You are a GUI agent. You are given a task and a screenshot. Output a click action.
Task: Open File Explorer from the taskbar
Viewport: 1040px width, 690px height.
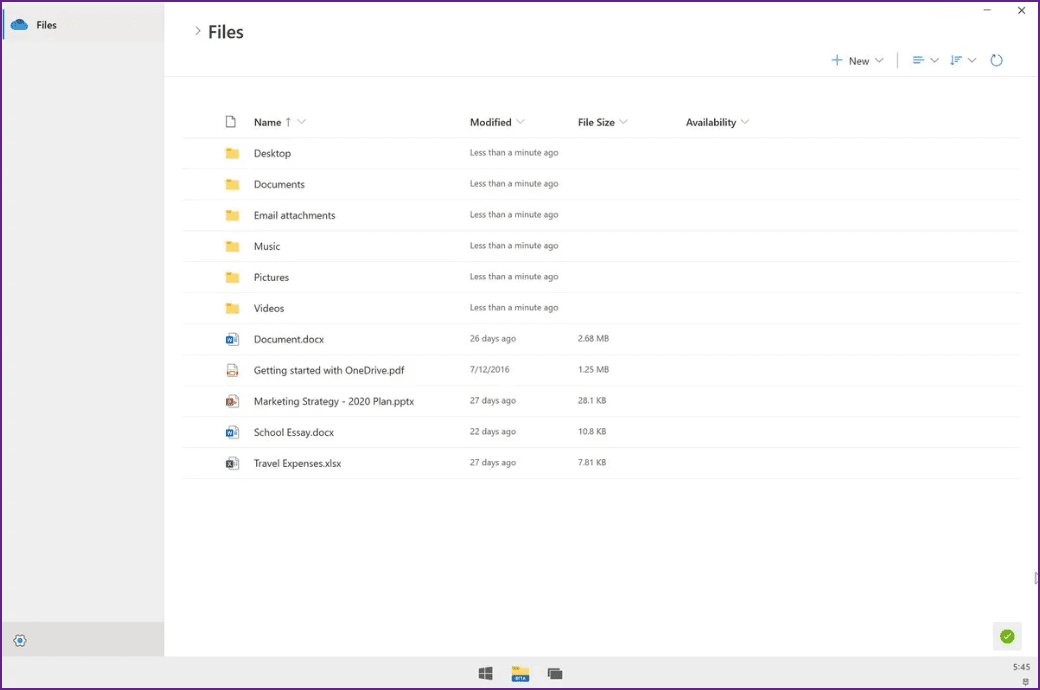pos(521,673)
